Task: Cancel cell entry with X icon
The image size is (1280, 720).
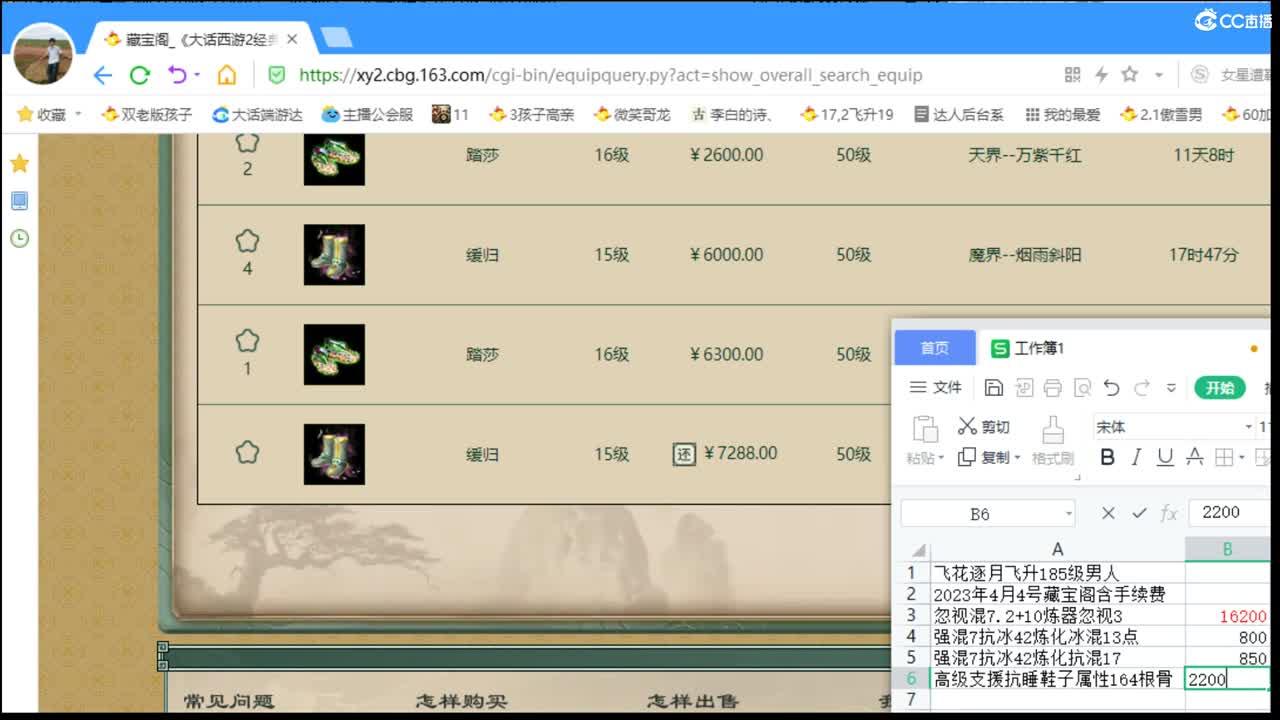Action: (x=1108, y=513)
